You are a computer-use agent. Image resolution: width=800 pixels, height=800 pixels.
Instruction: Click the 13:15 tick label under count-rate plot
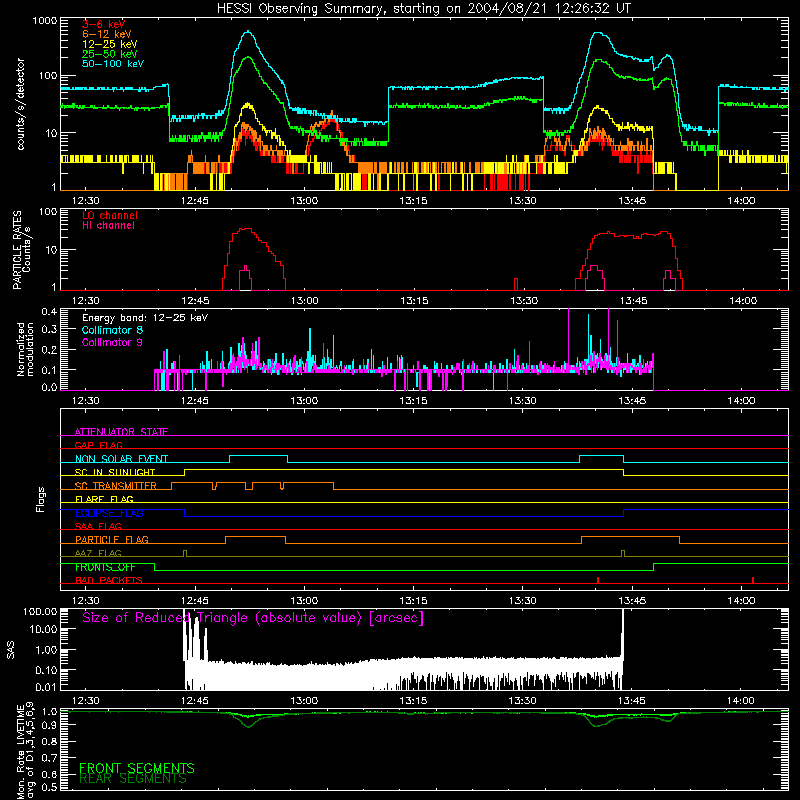coord(413,201)
